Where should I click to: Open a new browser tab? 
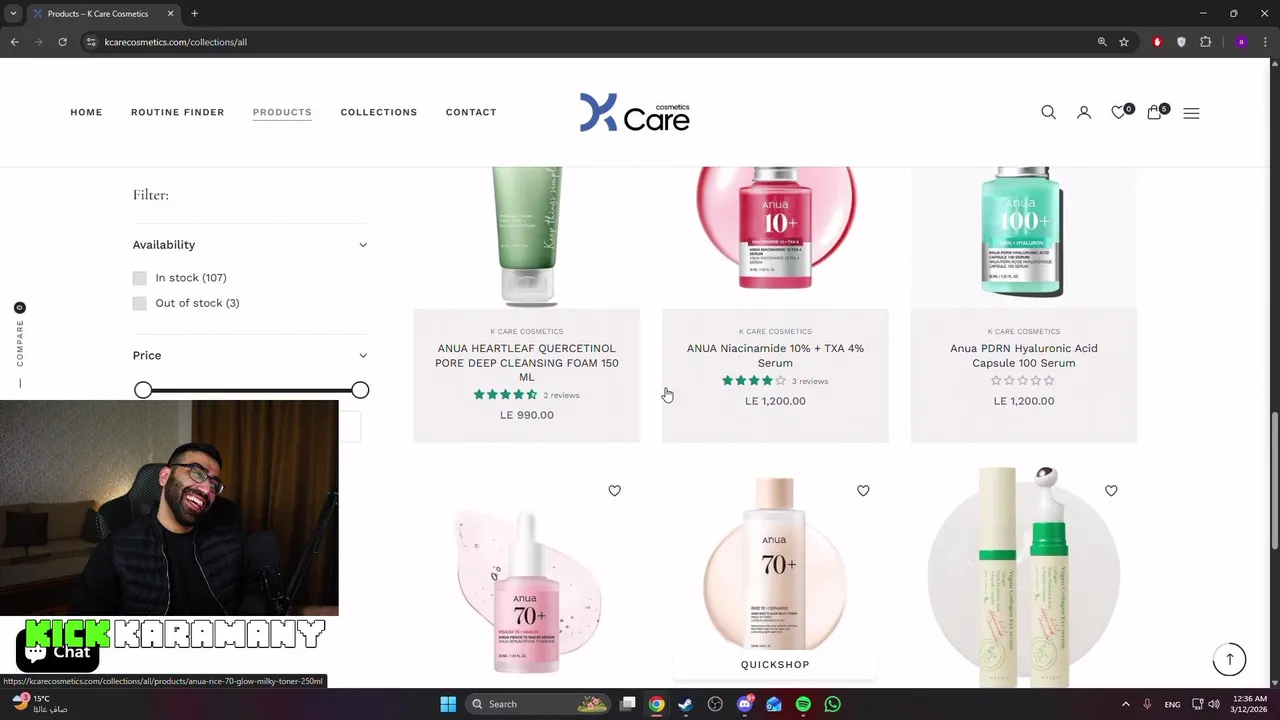pyautogui.click(x=194, y=14)
